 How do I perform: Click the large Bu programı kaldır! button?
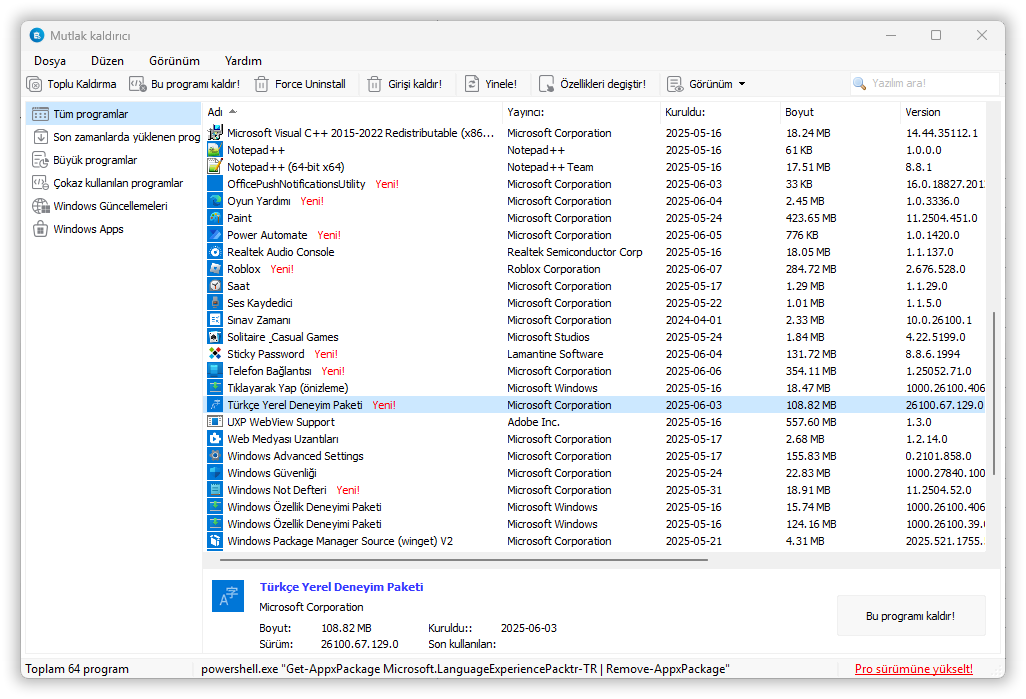point(911,616)
